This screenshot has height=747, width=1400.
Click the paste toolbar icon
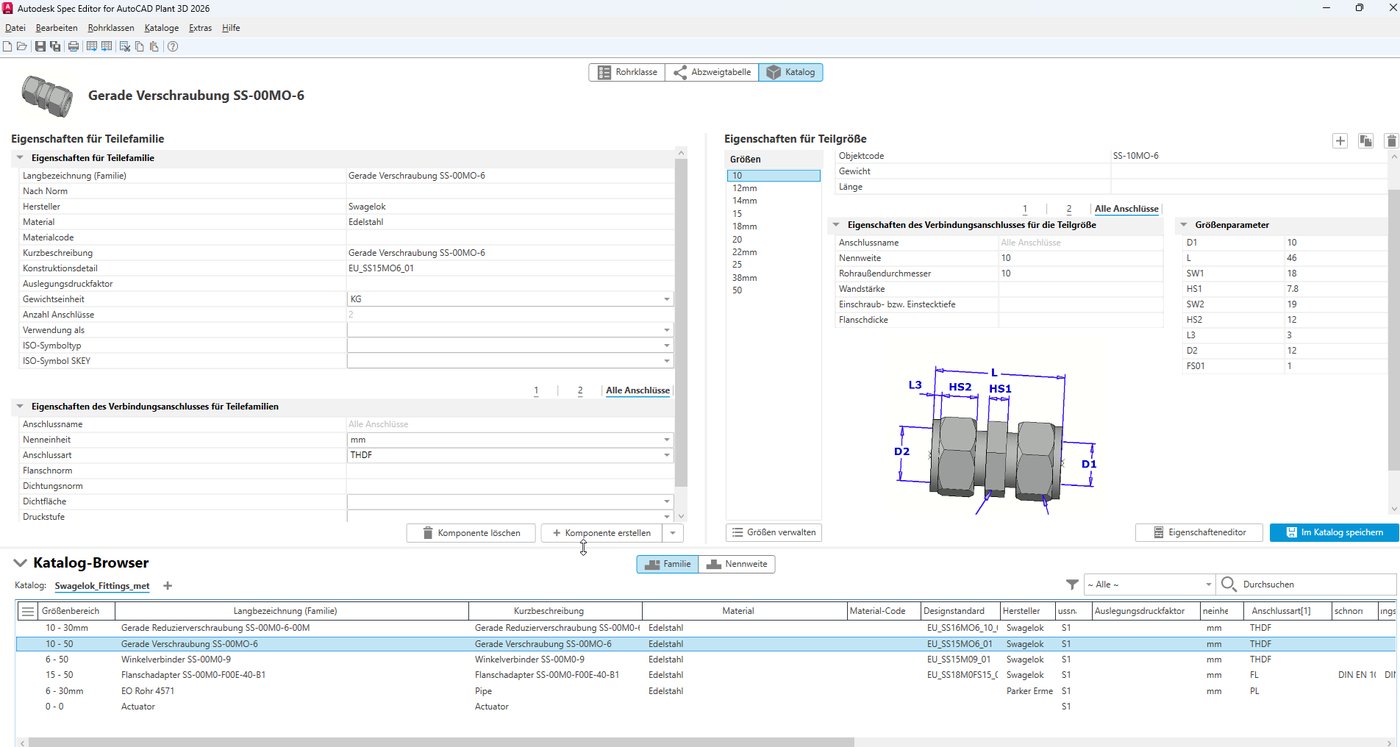coord(154,46)
